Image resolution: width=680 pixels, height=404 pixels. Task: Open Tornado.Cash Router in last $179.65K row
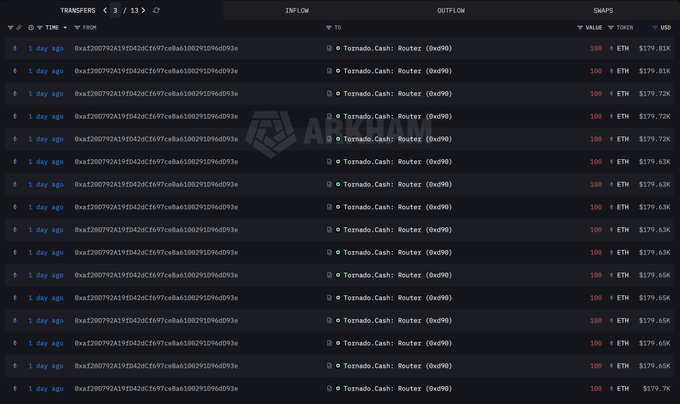tap(398, 366)
